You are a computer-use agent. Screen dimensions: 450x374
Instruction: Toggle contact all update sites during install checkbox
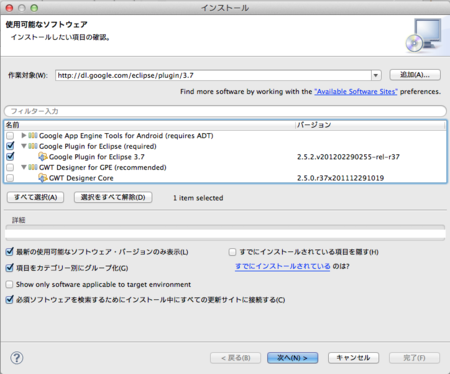click(x=10, y=300)
